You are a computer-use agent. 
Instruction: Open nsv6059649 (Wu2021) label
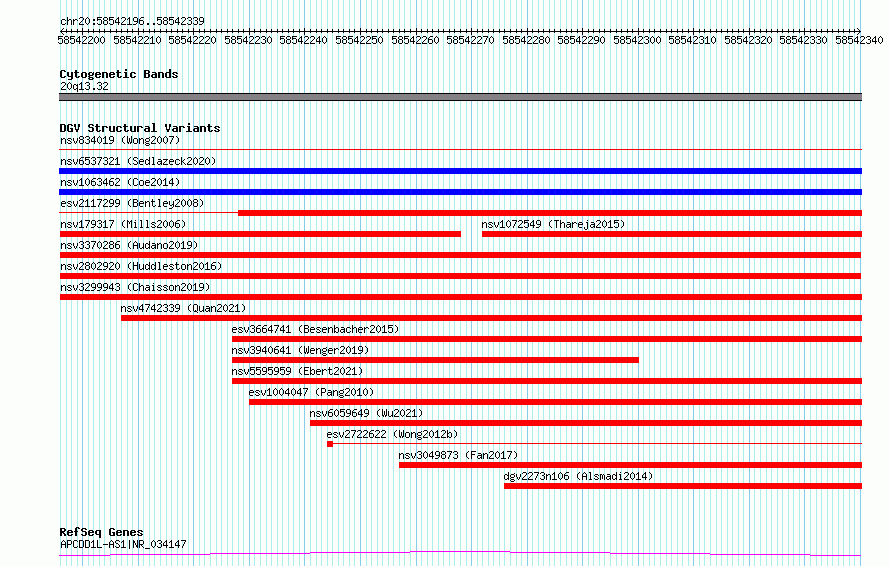(366, 413)
